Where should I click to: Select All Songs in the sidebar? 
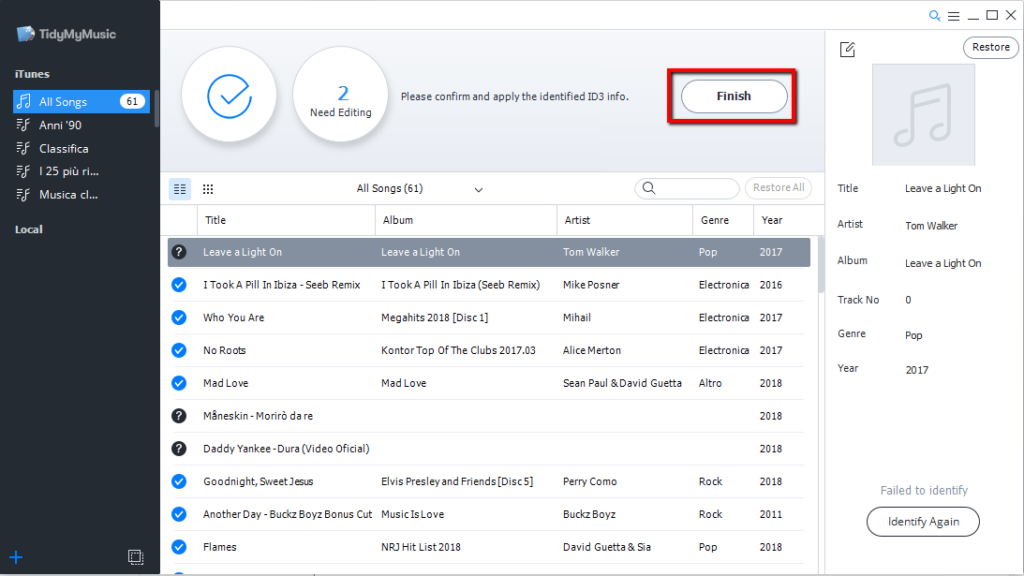(x=81, y=101)
